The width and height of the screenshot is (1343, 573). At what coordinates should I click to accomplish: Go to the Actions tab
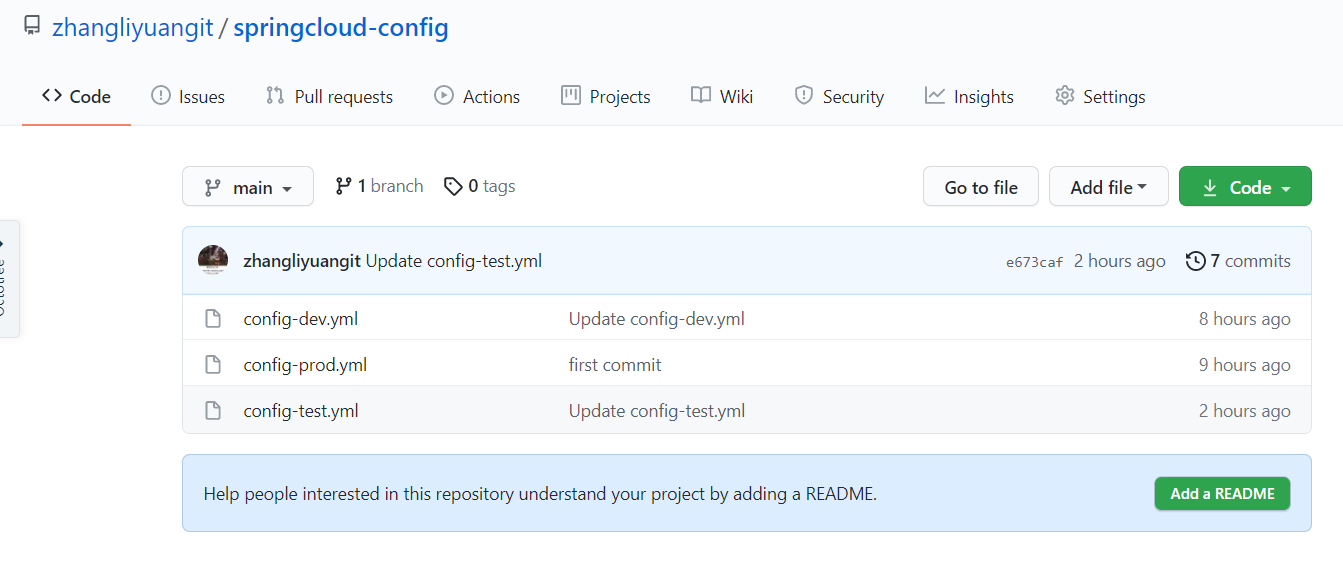[477, 96]
